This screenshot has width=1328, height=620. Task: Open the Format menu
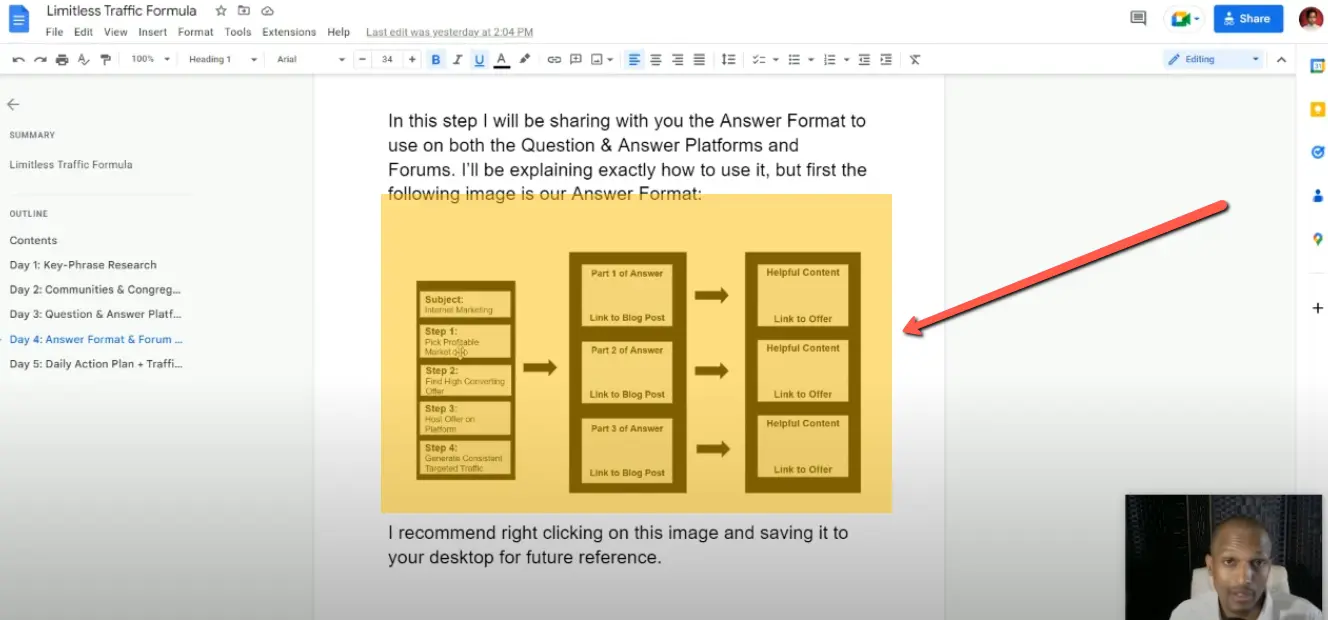(x=195, y=31)
